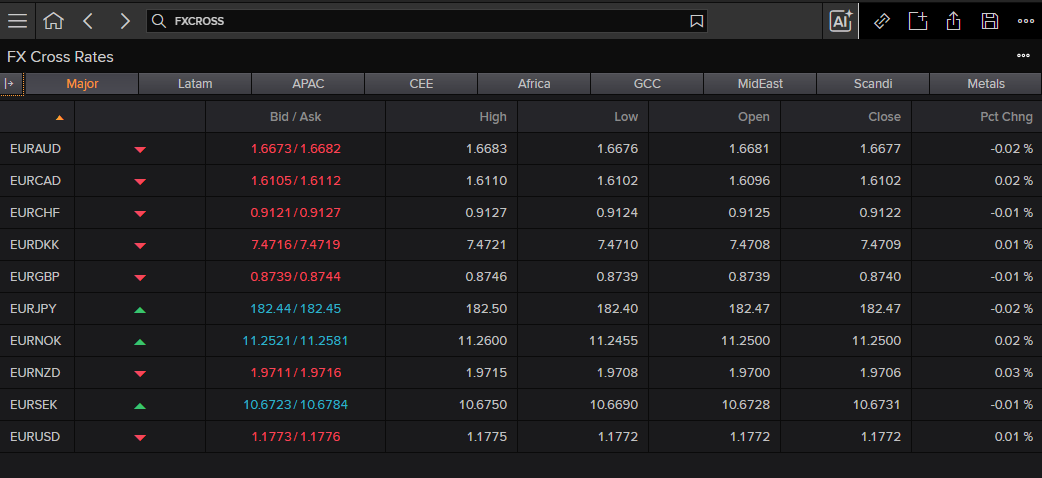Open the hamburger main menu
This screenshot has width=1042, height=478.
coord(17,21)
